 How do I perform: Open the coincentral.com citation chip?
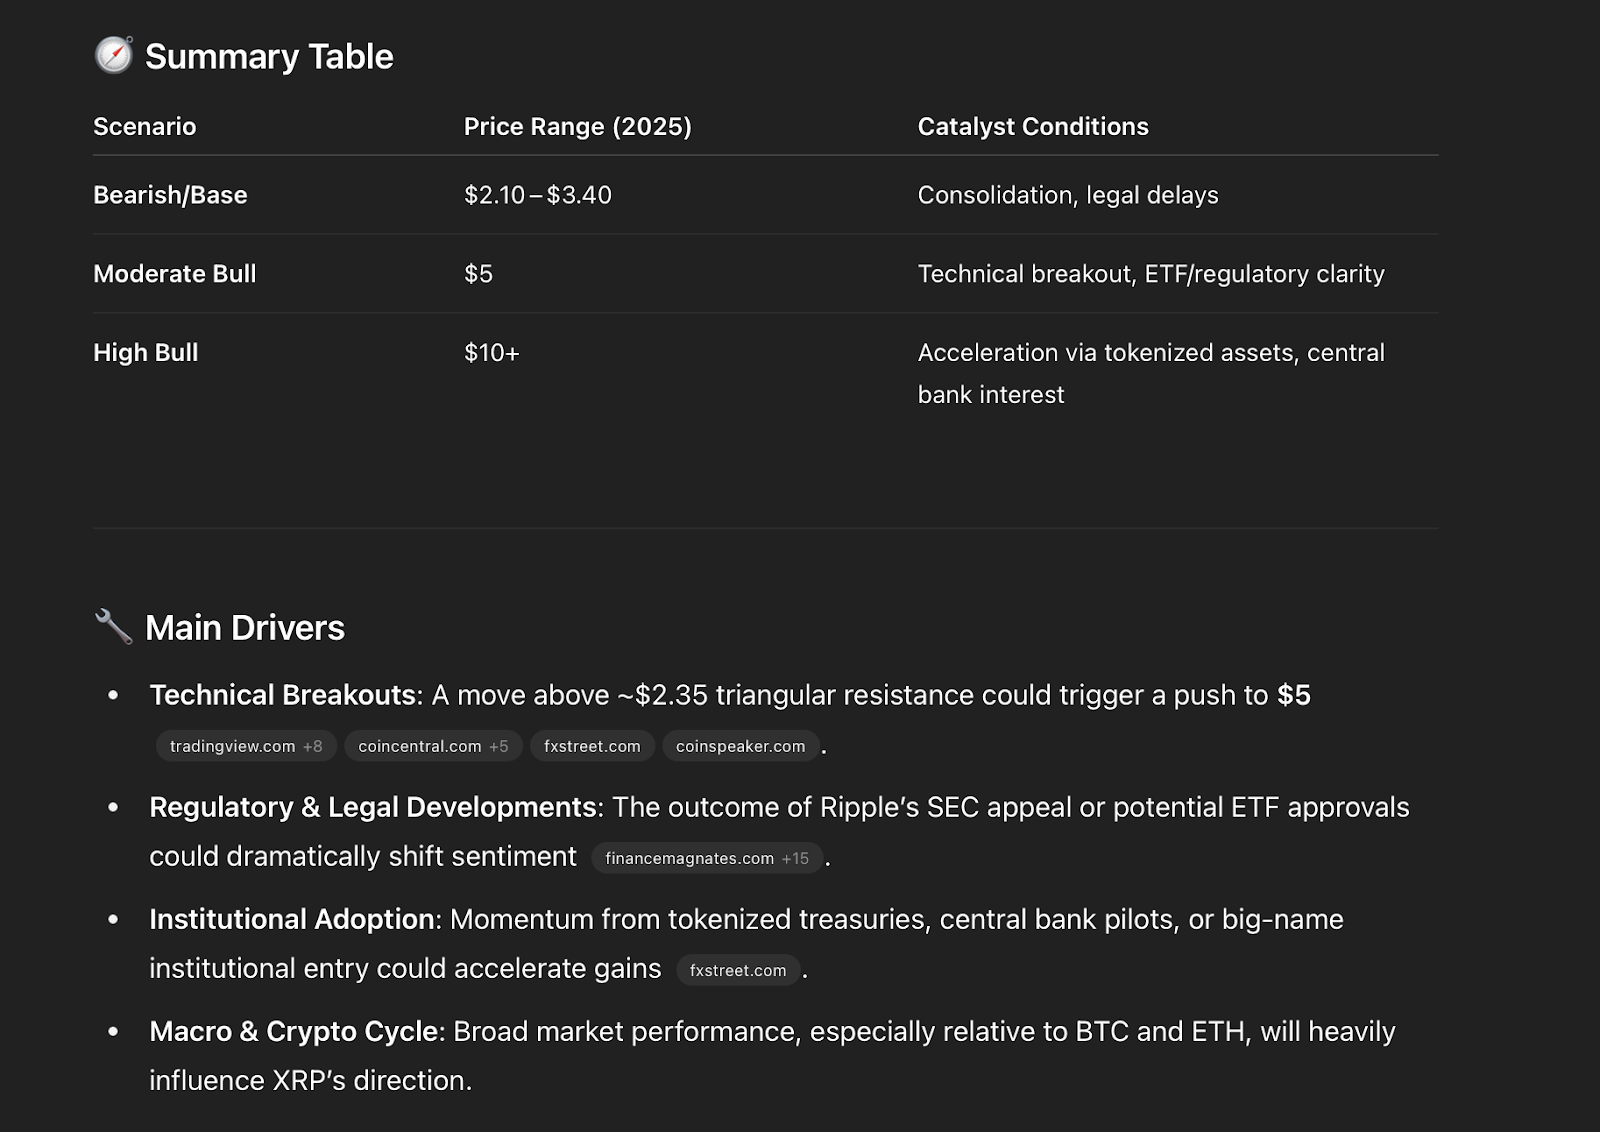[x=433, y=746]
